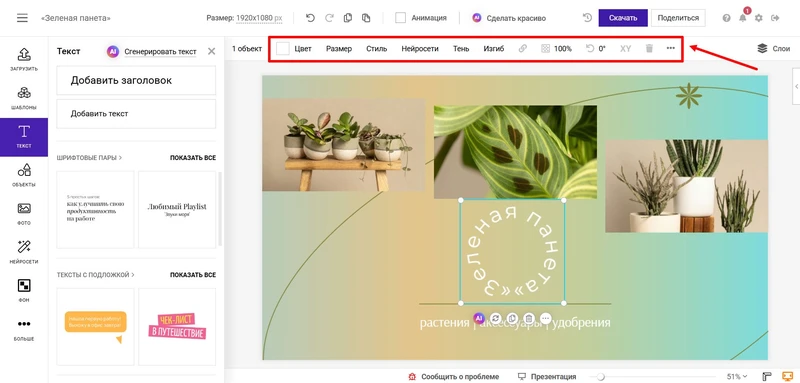Show all Тексты с подложкой
Image resolution: width=800 pixels, height=383 pixels.
pyautogui.click(x=193, y=274)
